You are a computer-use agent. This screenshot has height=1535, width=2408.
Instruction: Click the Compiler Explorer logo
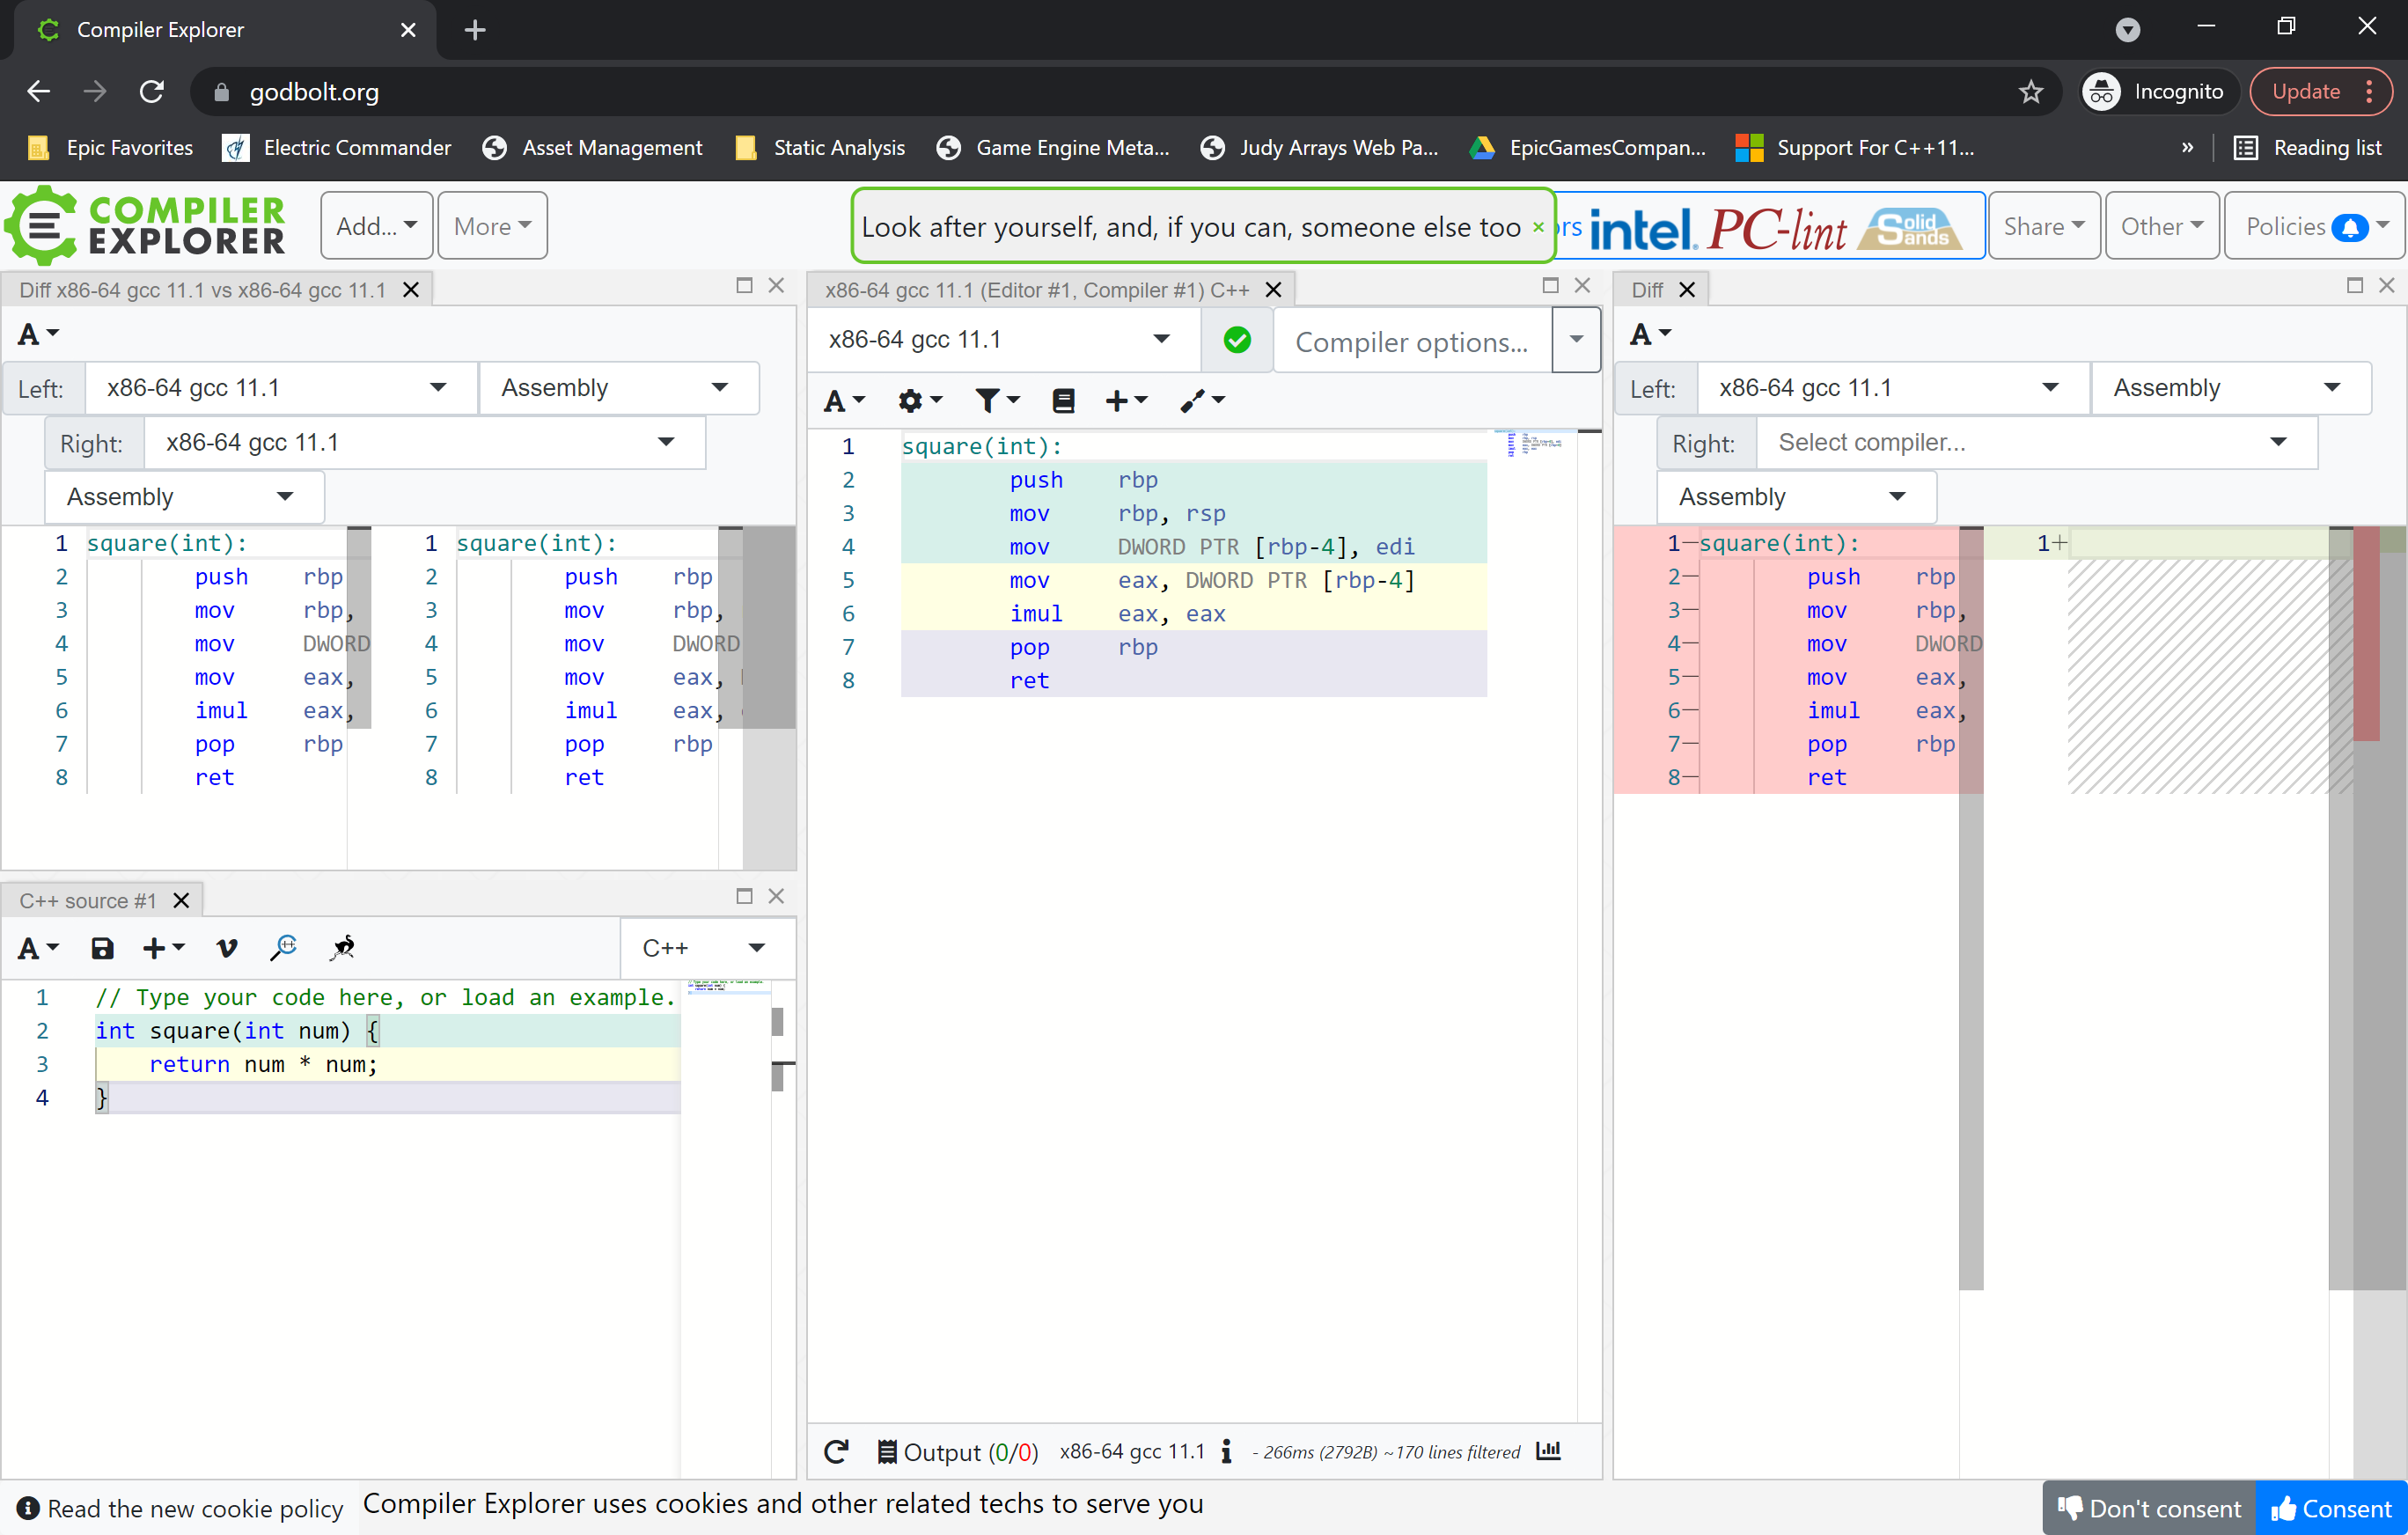[146, 225]
